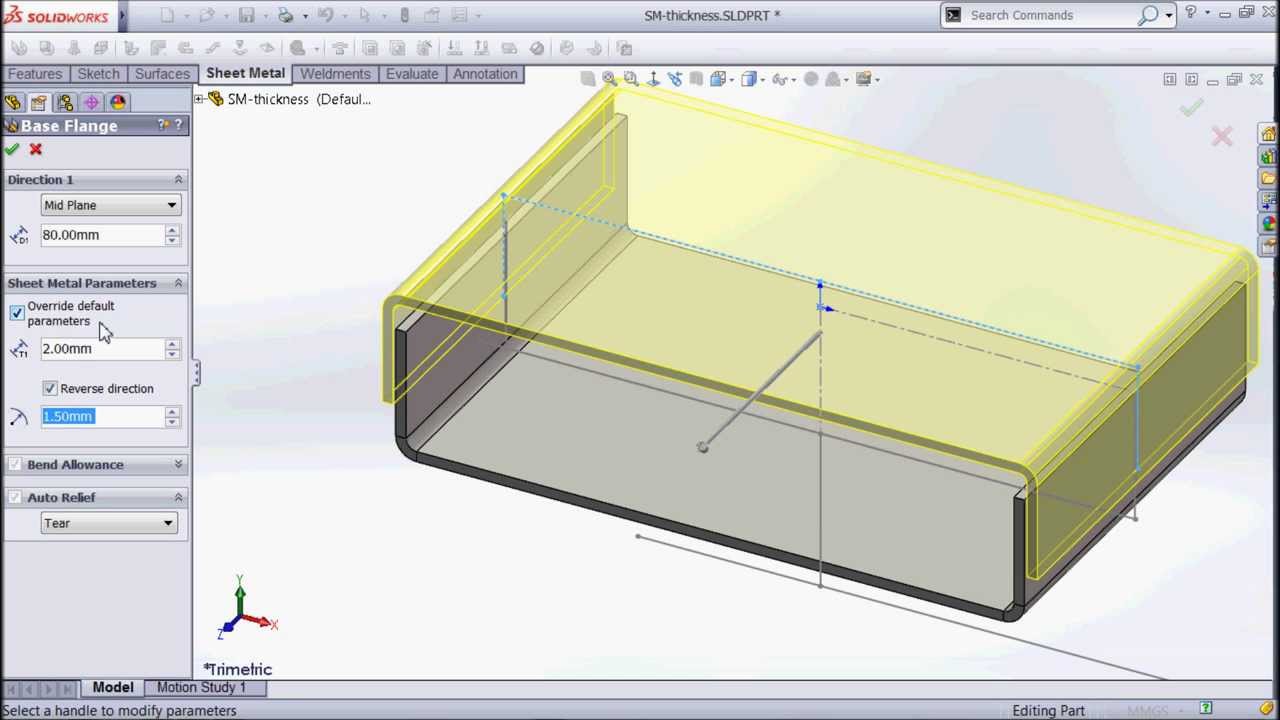Image resolution: width=1280 pixels, height=720 pixels.
Task: Expand the SM-thickness tree node
Action: pos(199,99)
